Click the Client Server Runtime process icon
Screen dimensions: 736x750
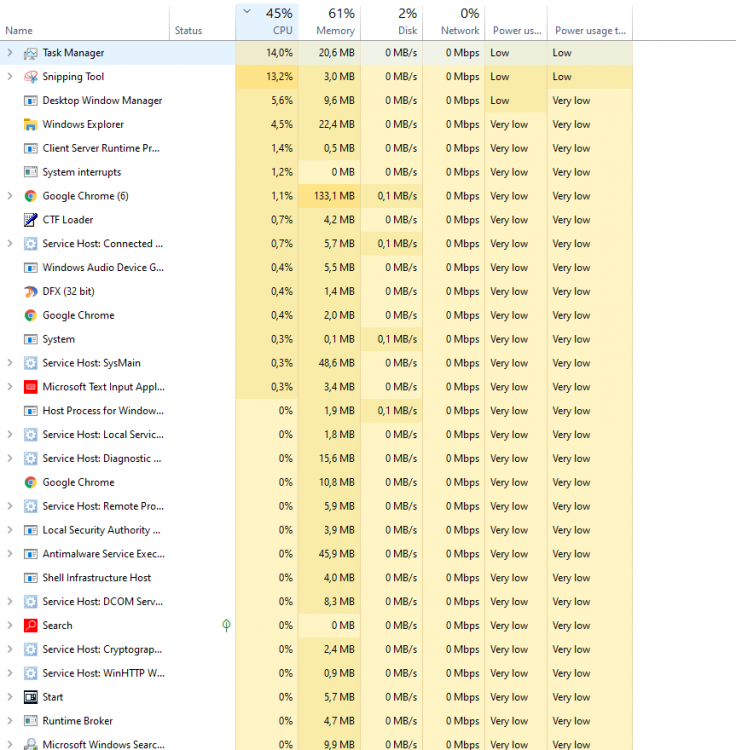tap(31, 149)
